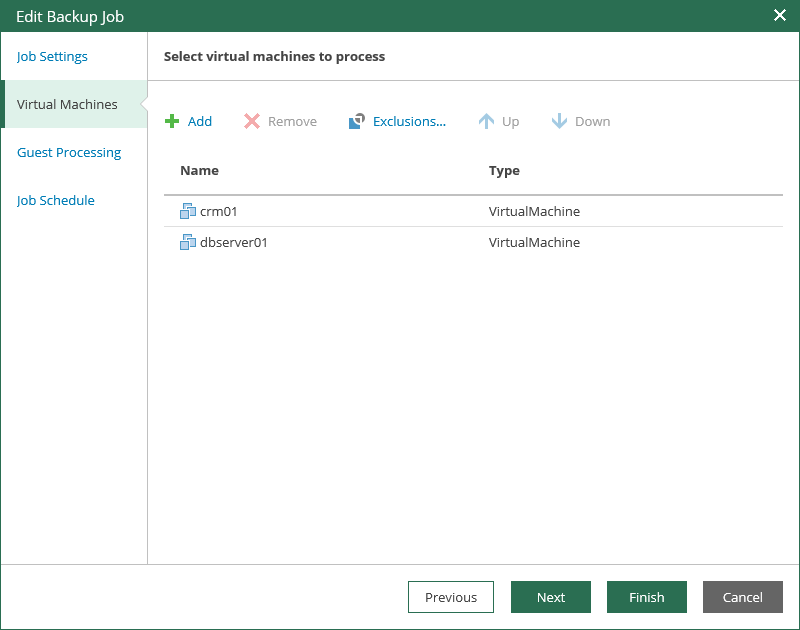Image resolution: width=800 pixels, height=630 pixels.
Task: Switch to the Job Settings tab
Action: click(x=52, y=56)
